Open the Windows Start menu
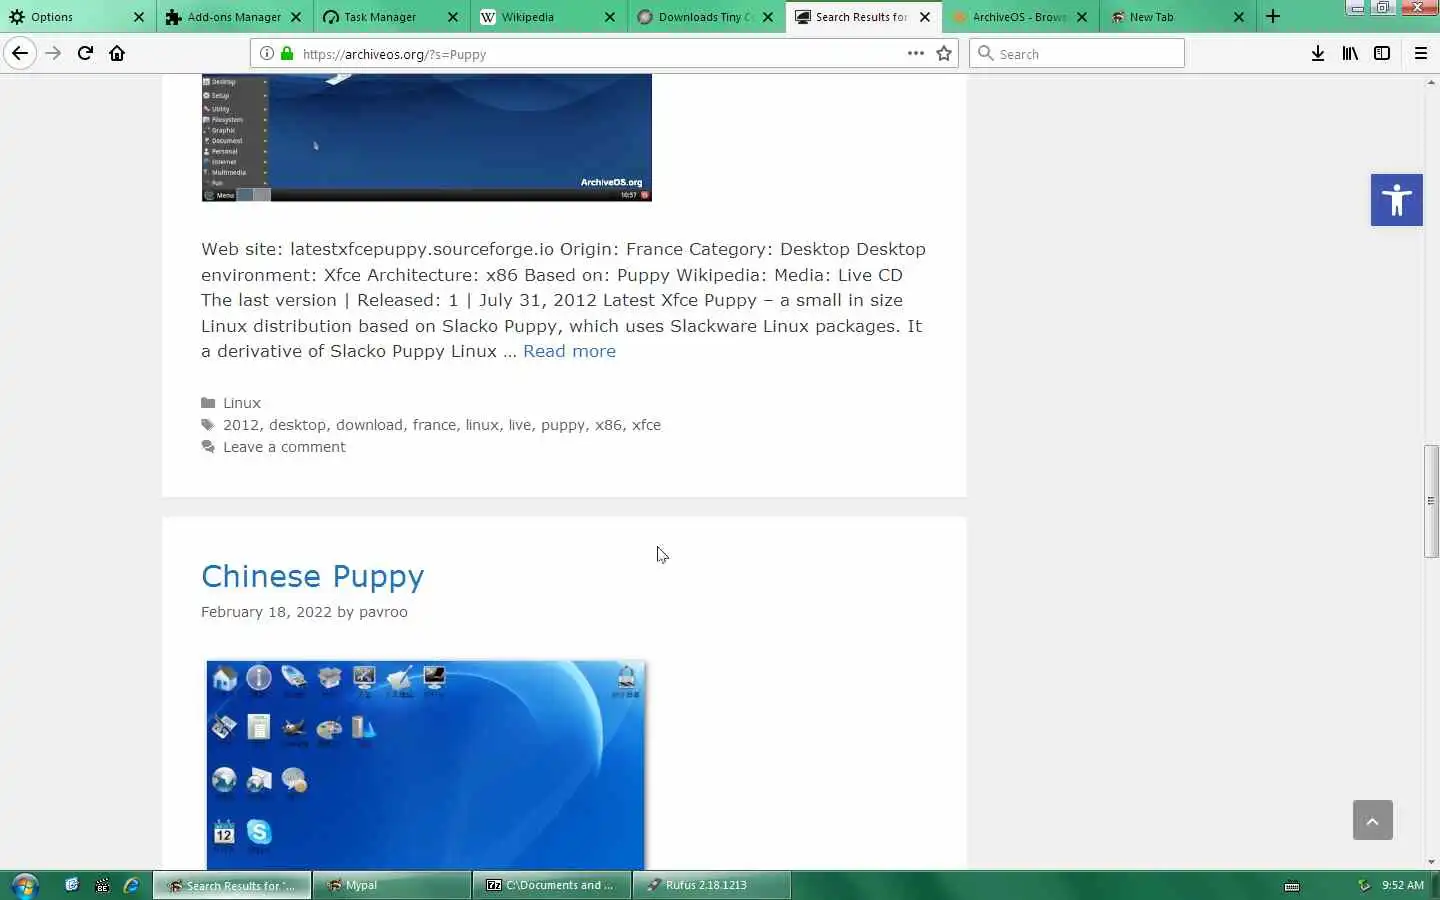This screenshot has width=1440, height=900. coord(24,885)
